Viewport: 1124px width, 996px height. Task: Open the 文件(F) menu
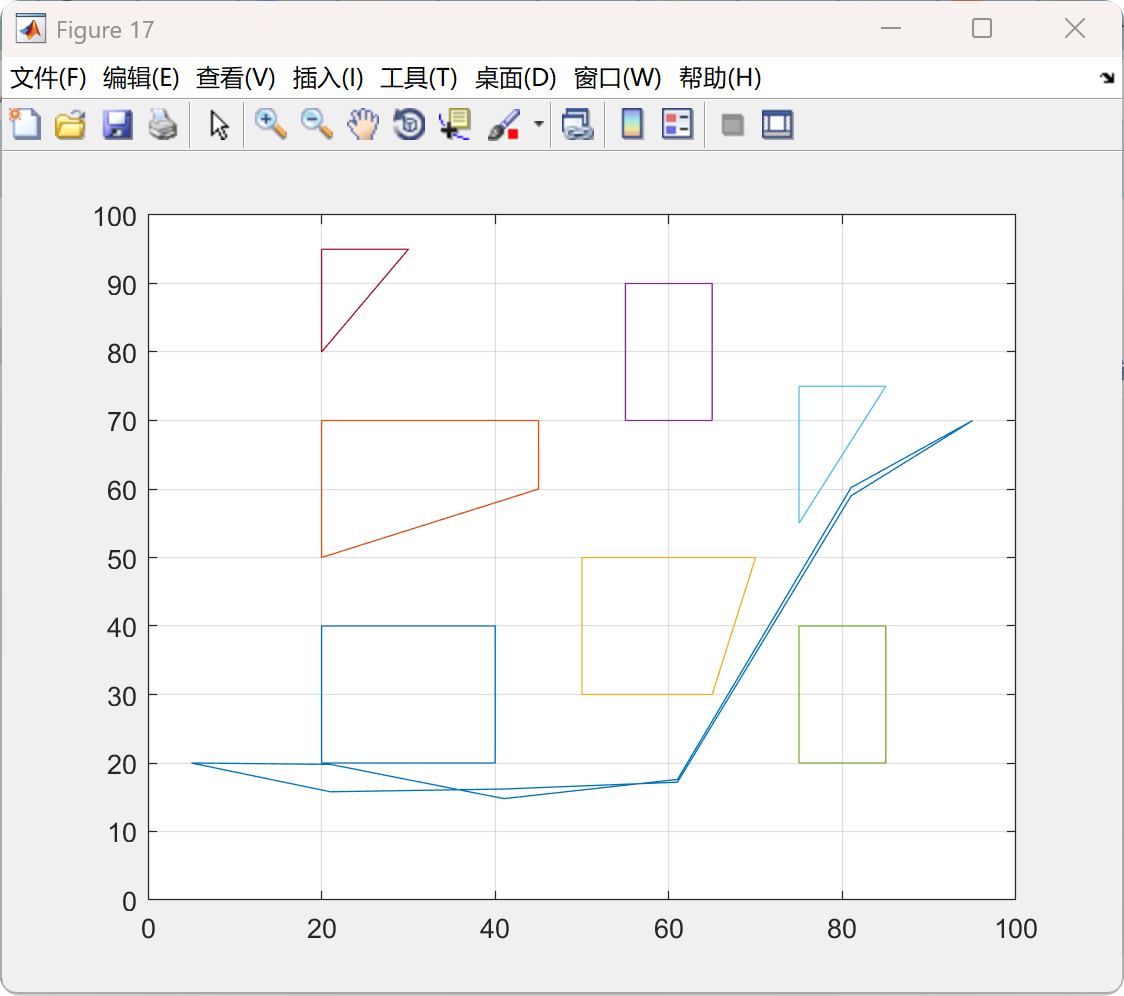(48, 77)
